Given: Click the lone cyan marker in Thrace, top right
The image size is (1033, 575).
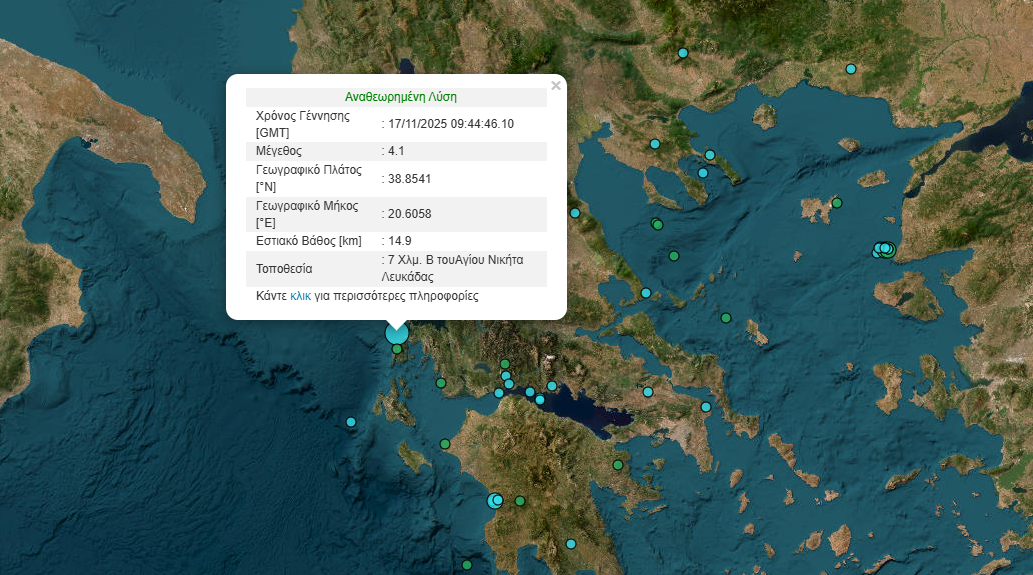Looking at the screenshot, I should pos(851,69).
